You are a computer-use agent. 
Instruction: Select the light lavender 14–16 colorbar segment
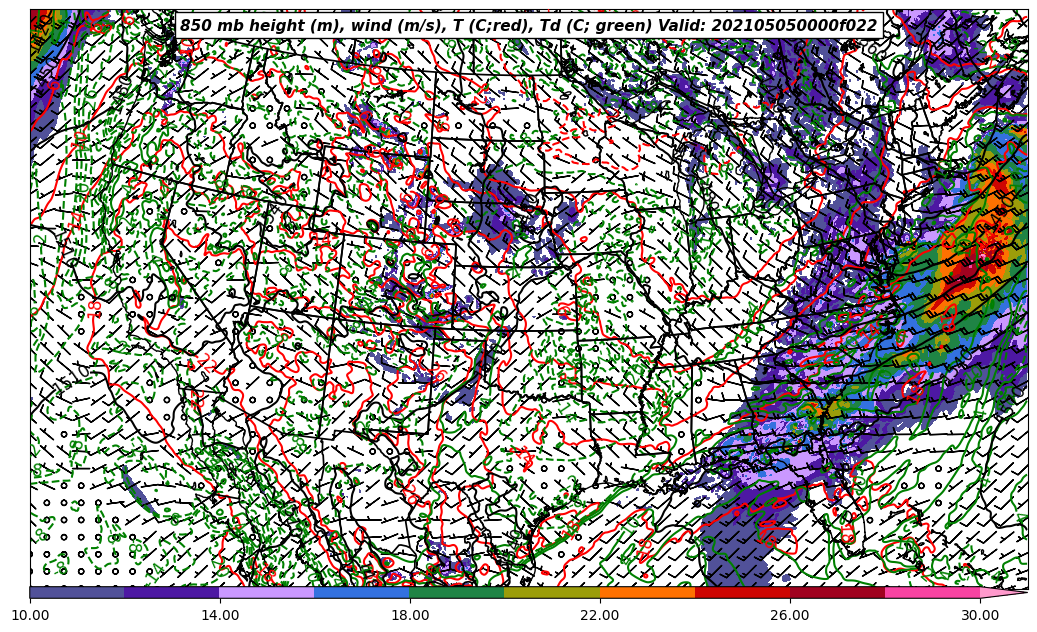[x=267, y=592]
